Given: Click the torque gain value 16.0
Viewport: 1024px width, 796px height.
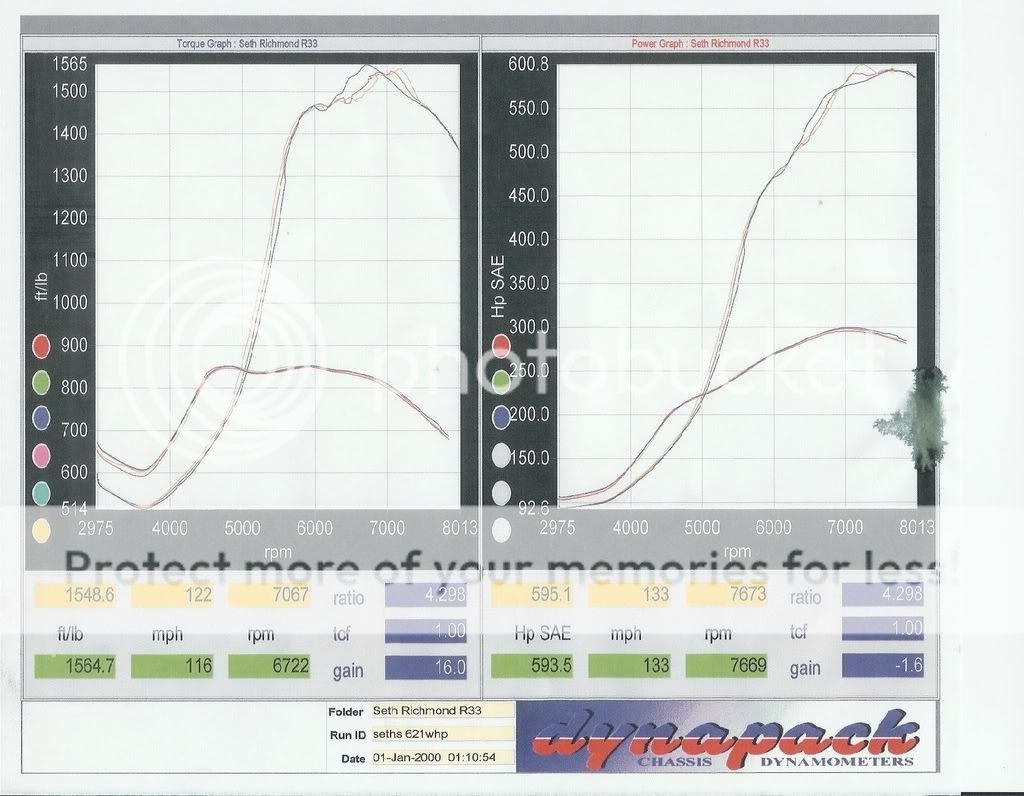Looking at the screenshot, I should click(x=427, y=667).
